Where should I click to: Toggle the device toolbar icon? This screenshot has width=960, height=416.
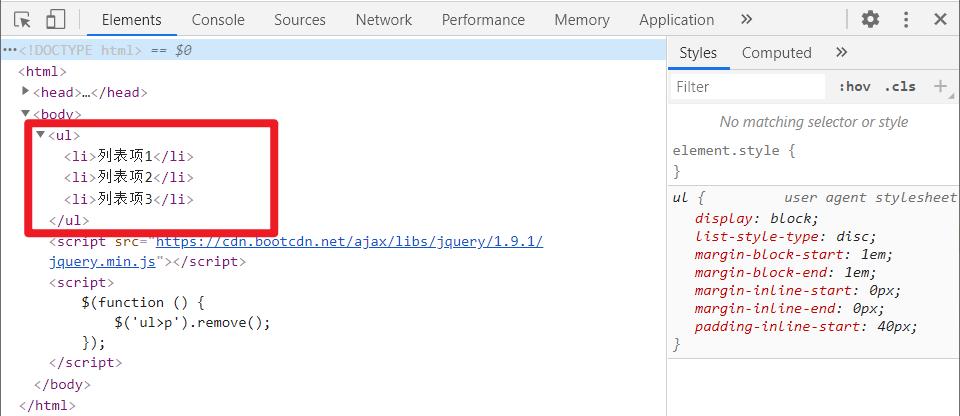click(x=56, y=20)
